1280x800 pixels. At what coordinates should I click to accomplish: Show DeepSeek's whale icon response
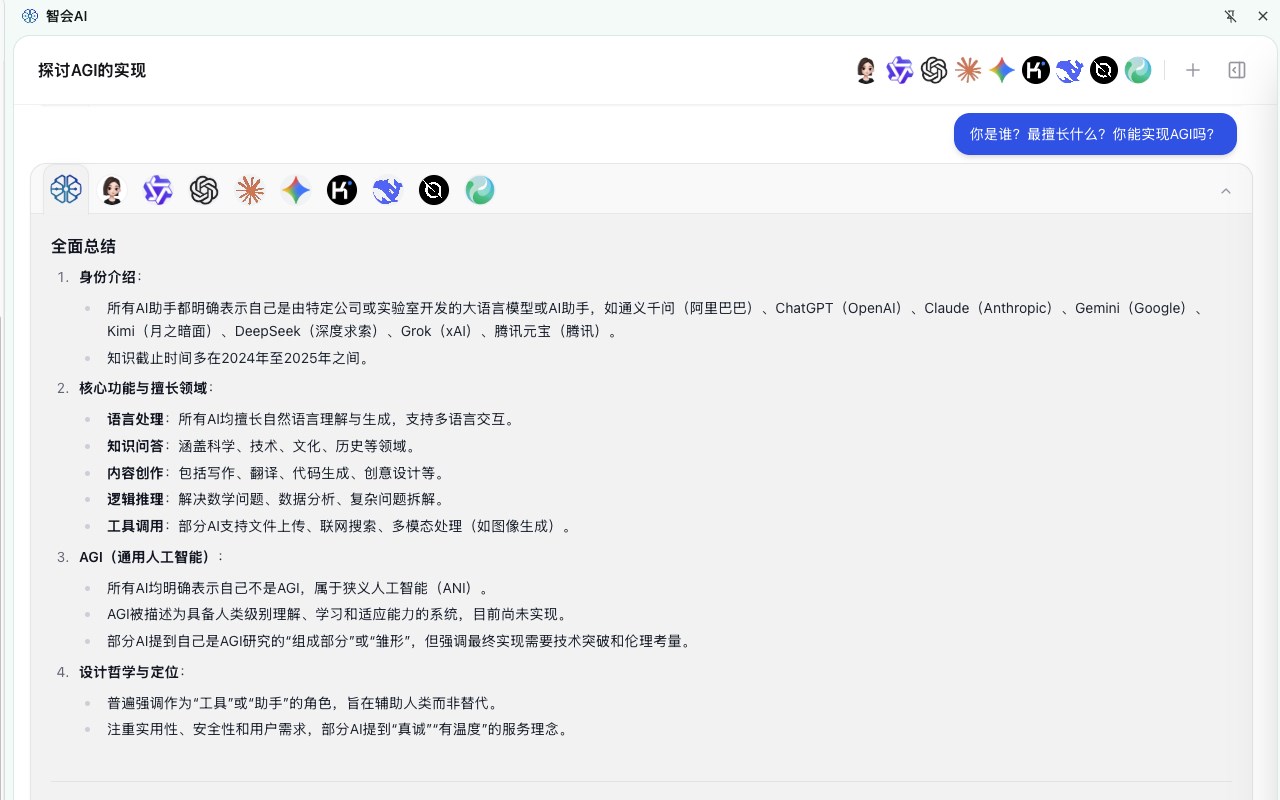click(387, 190)
